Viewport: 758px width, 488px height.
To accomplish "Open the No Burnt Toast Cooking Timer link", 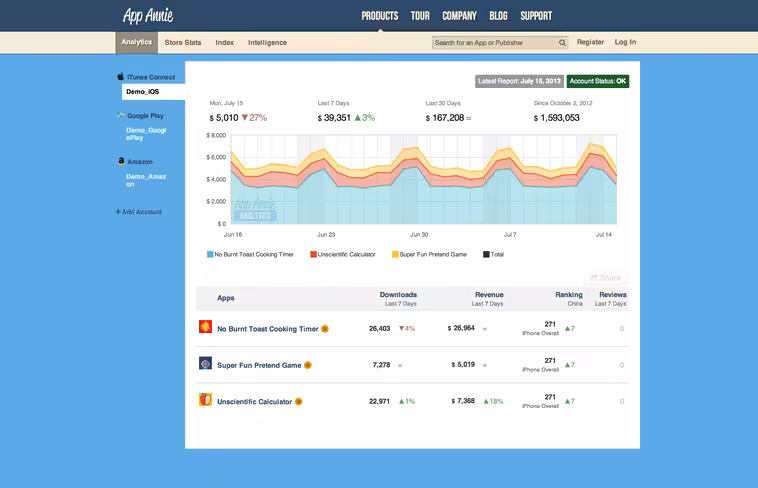I will click(x=267, y=329).
